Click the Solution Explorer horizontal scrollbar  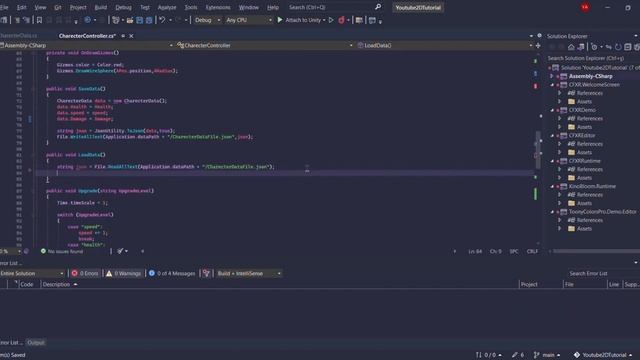(596, 251)
